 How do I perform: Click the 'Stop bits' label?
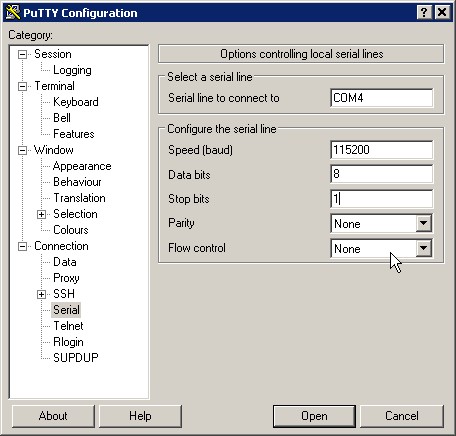click(189, 199)
